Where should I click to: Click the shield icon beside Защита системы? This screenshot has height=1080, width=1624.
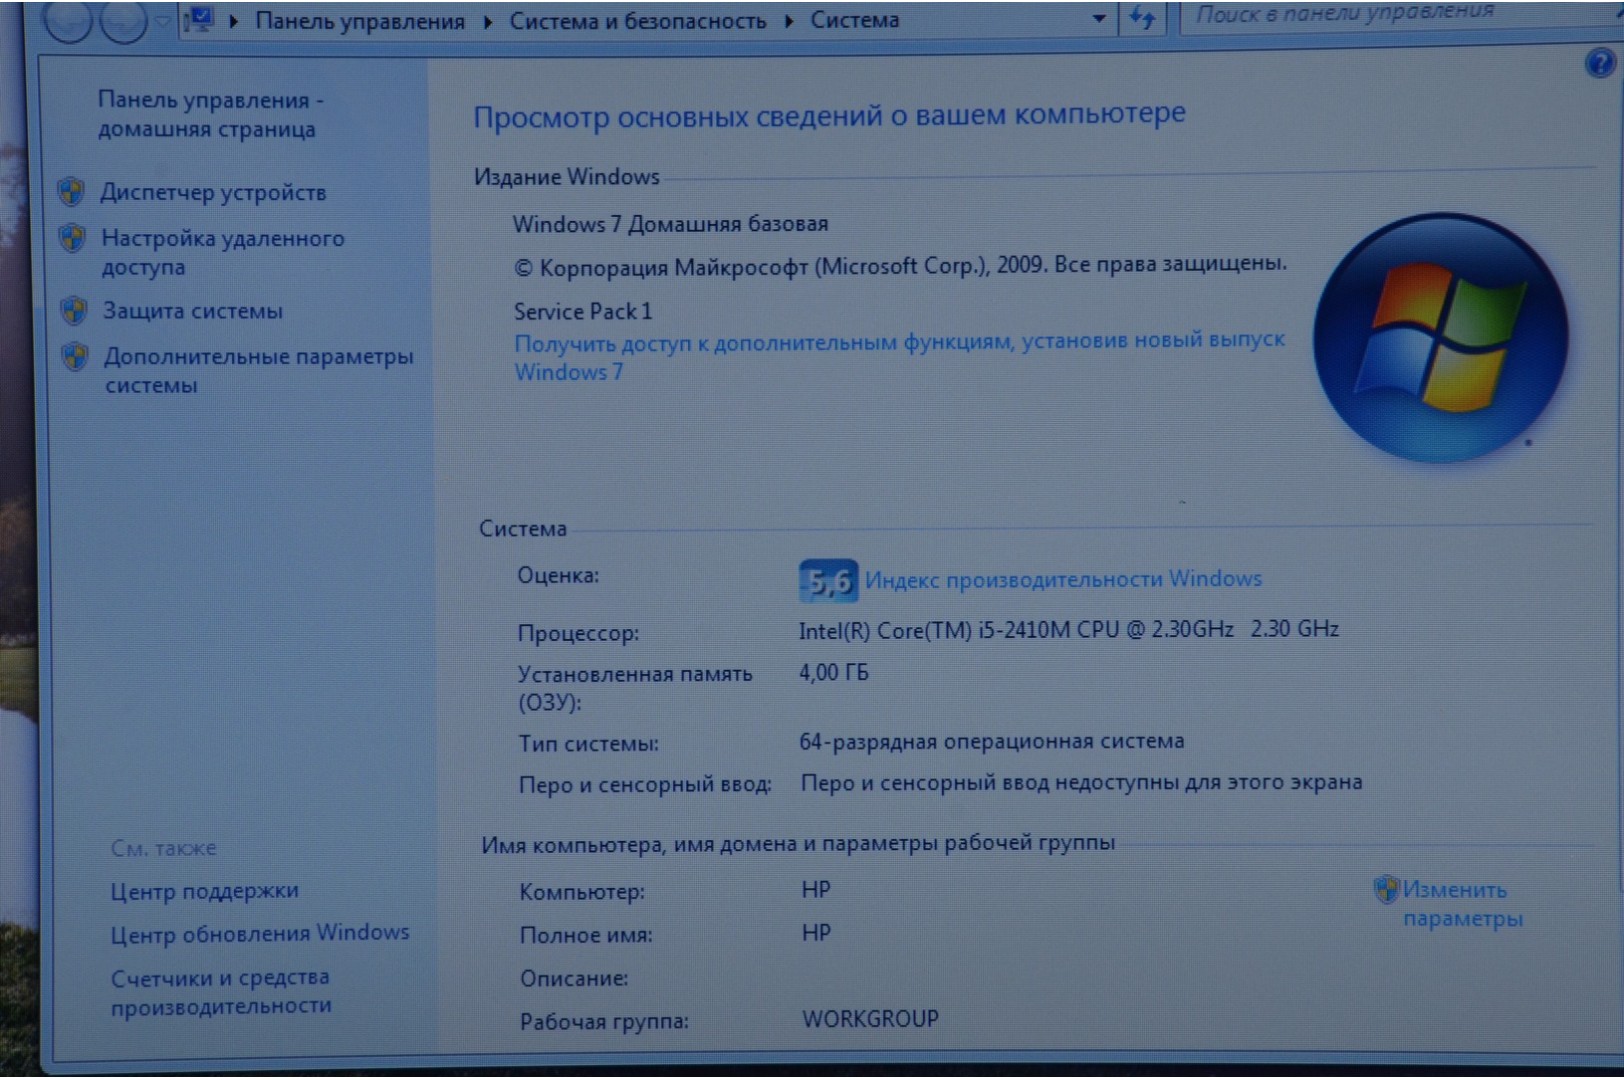tap(73, 310)
